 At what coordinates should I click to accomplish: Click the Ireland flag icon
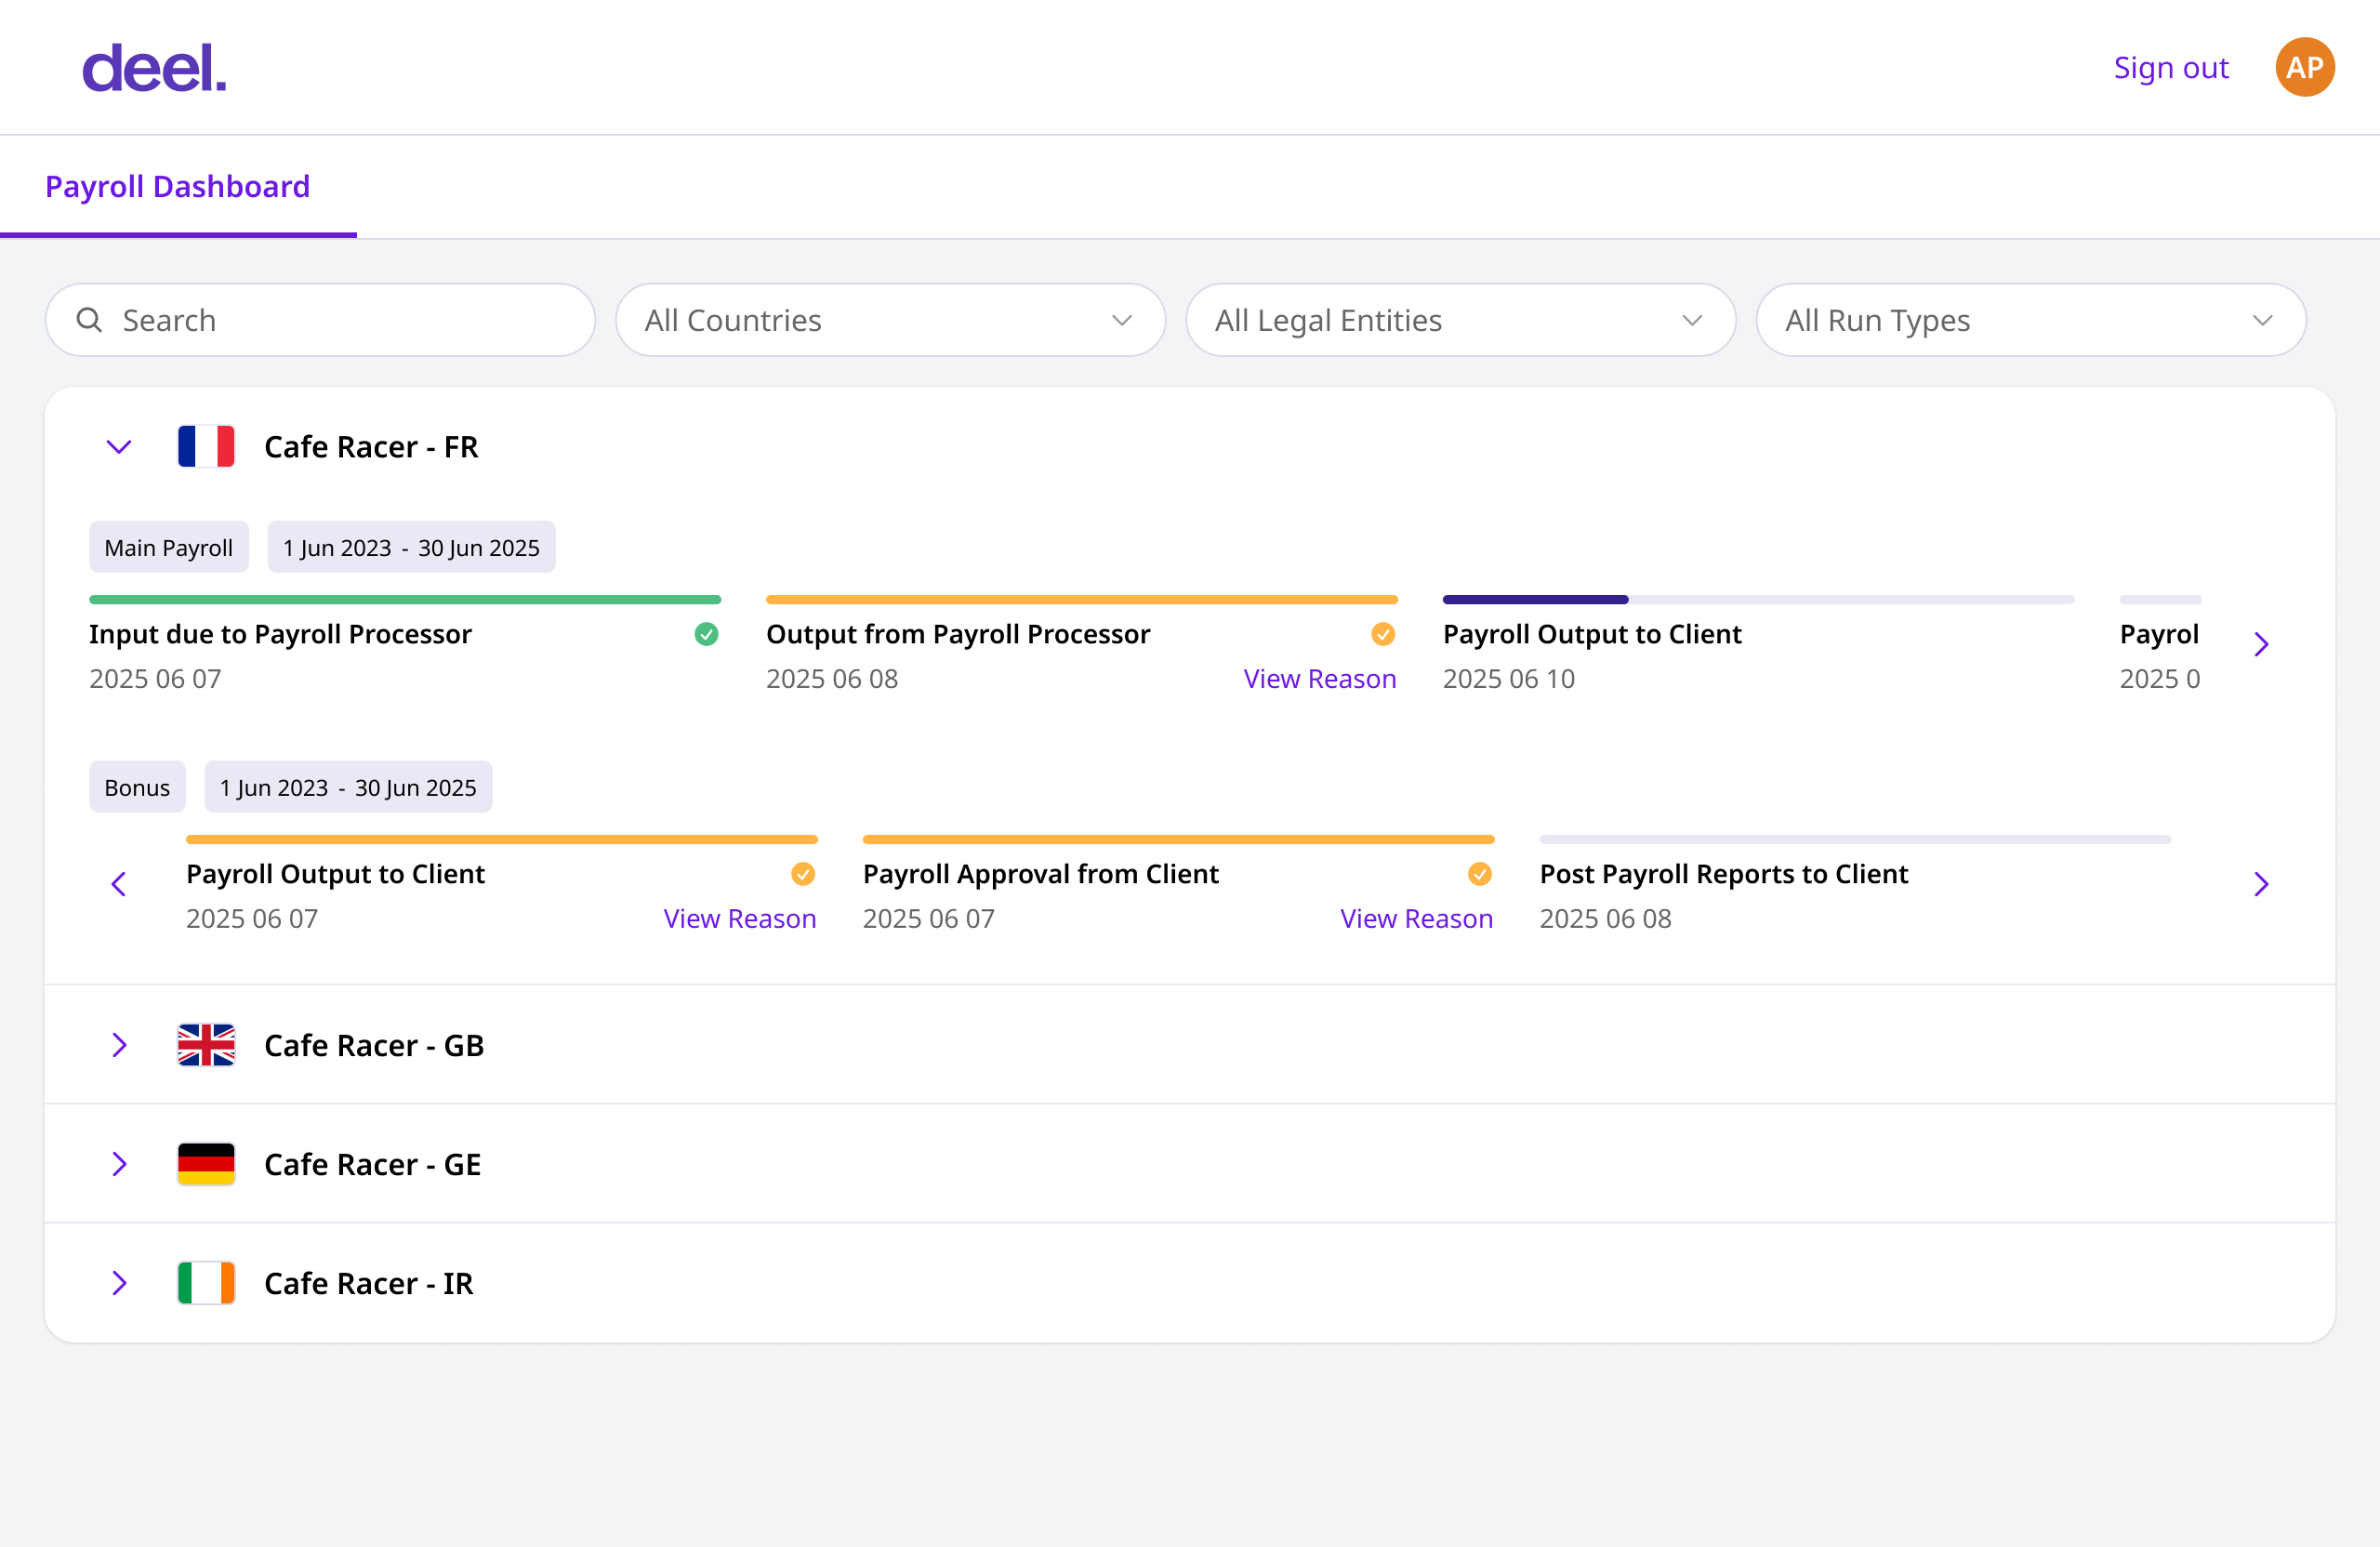[206, 1283]
